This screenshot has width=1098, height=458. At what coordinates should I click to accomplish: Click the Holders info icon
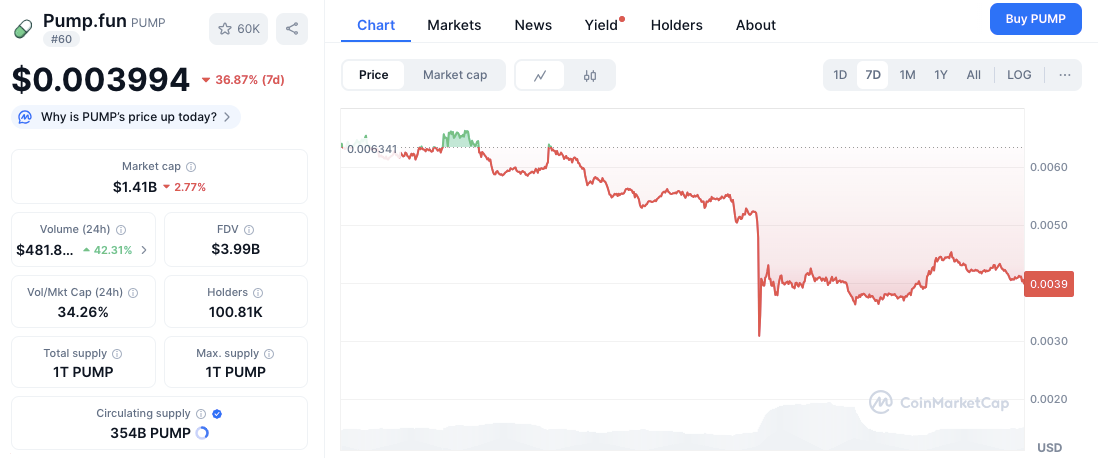click(x=258, y=293)
